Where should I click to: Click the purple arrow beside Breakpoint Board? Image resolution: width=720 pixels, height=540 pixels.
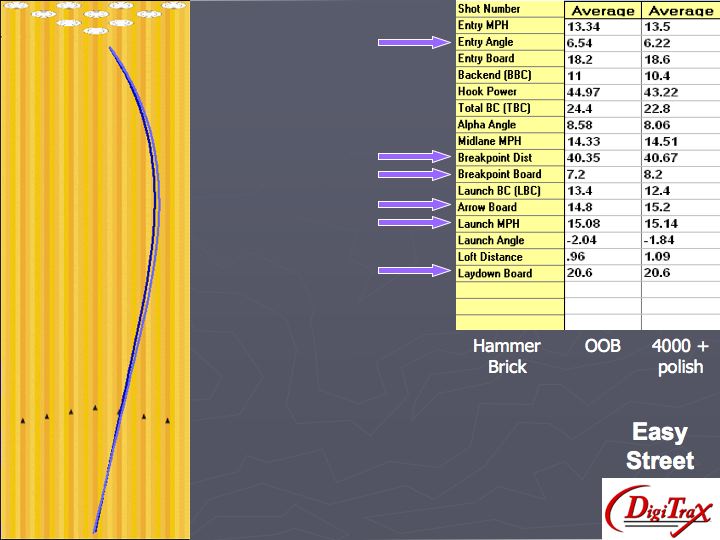click(x=413, y=174)
